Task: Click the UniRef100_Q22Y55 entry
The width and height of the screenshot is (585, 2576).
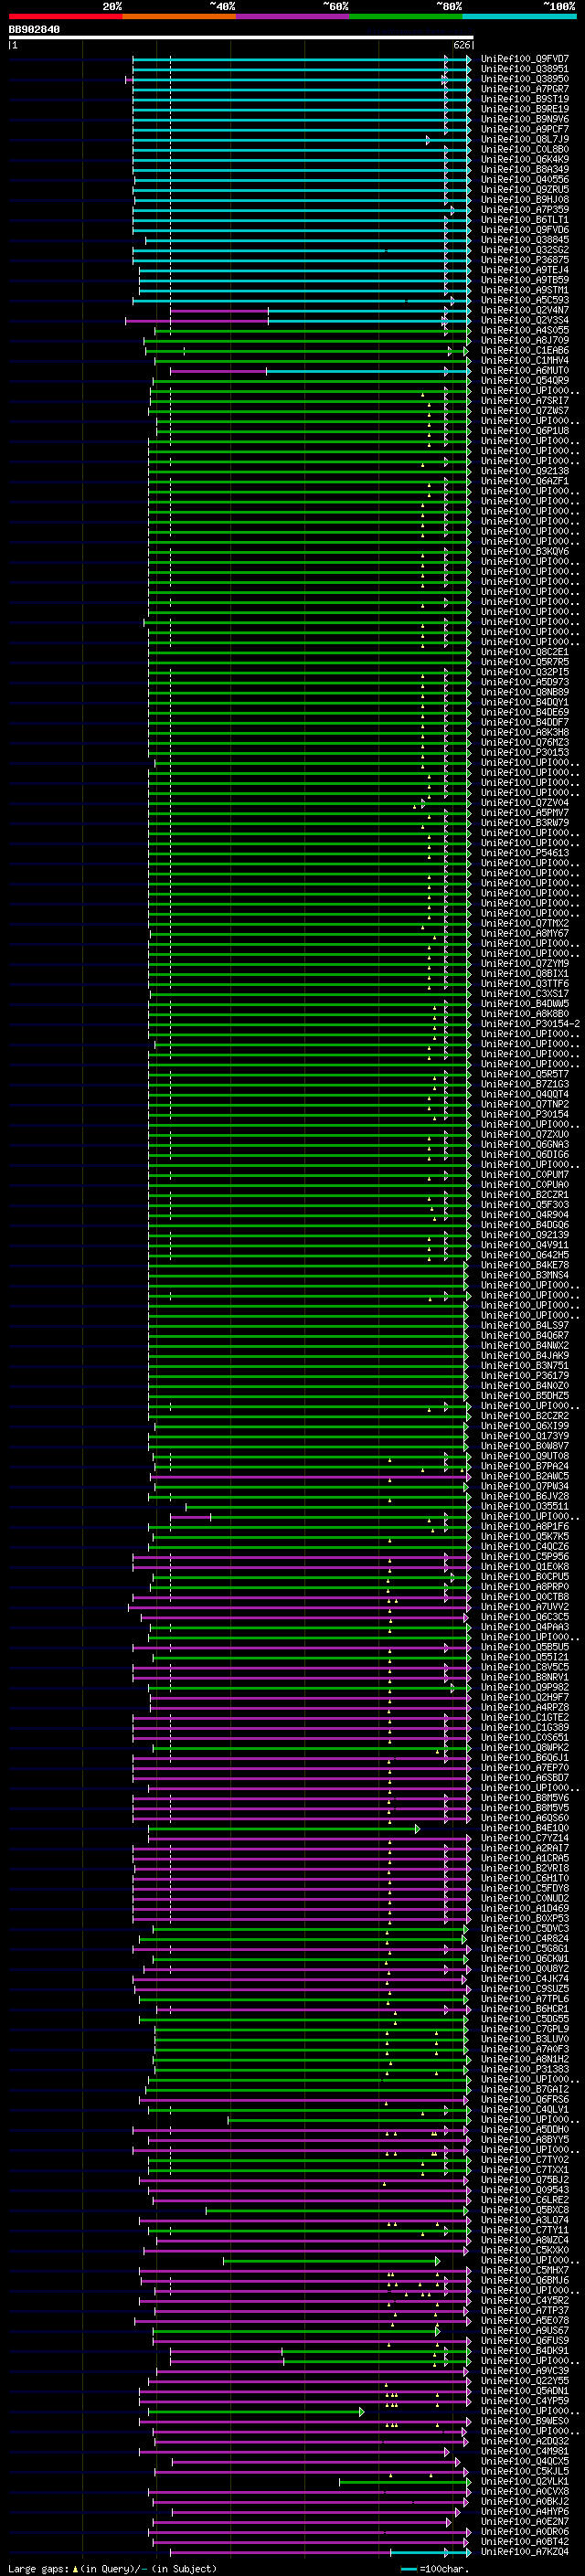Action: (525, 2381)
